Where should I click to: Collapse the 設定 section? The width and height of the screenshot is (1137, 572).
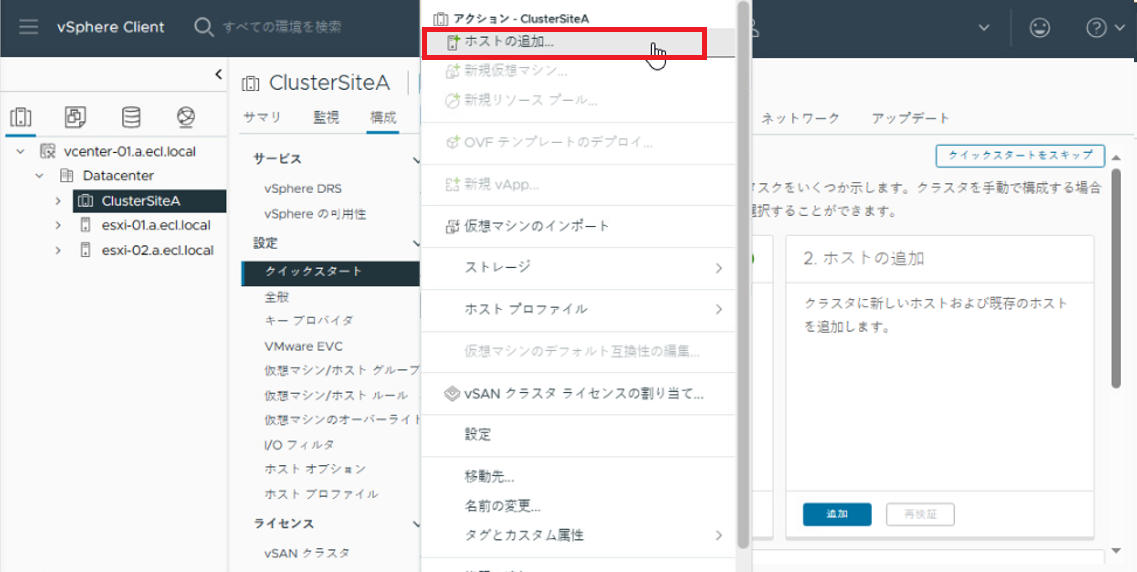416,244
